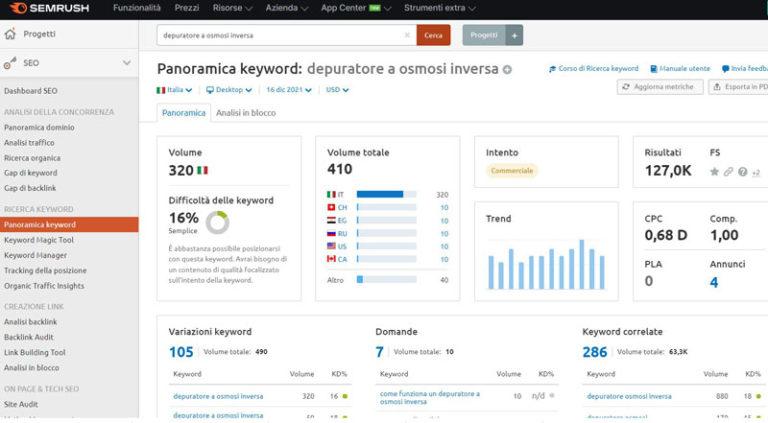Collapse the SEO sidebar section chevron

127,63
